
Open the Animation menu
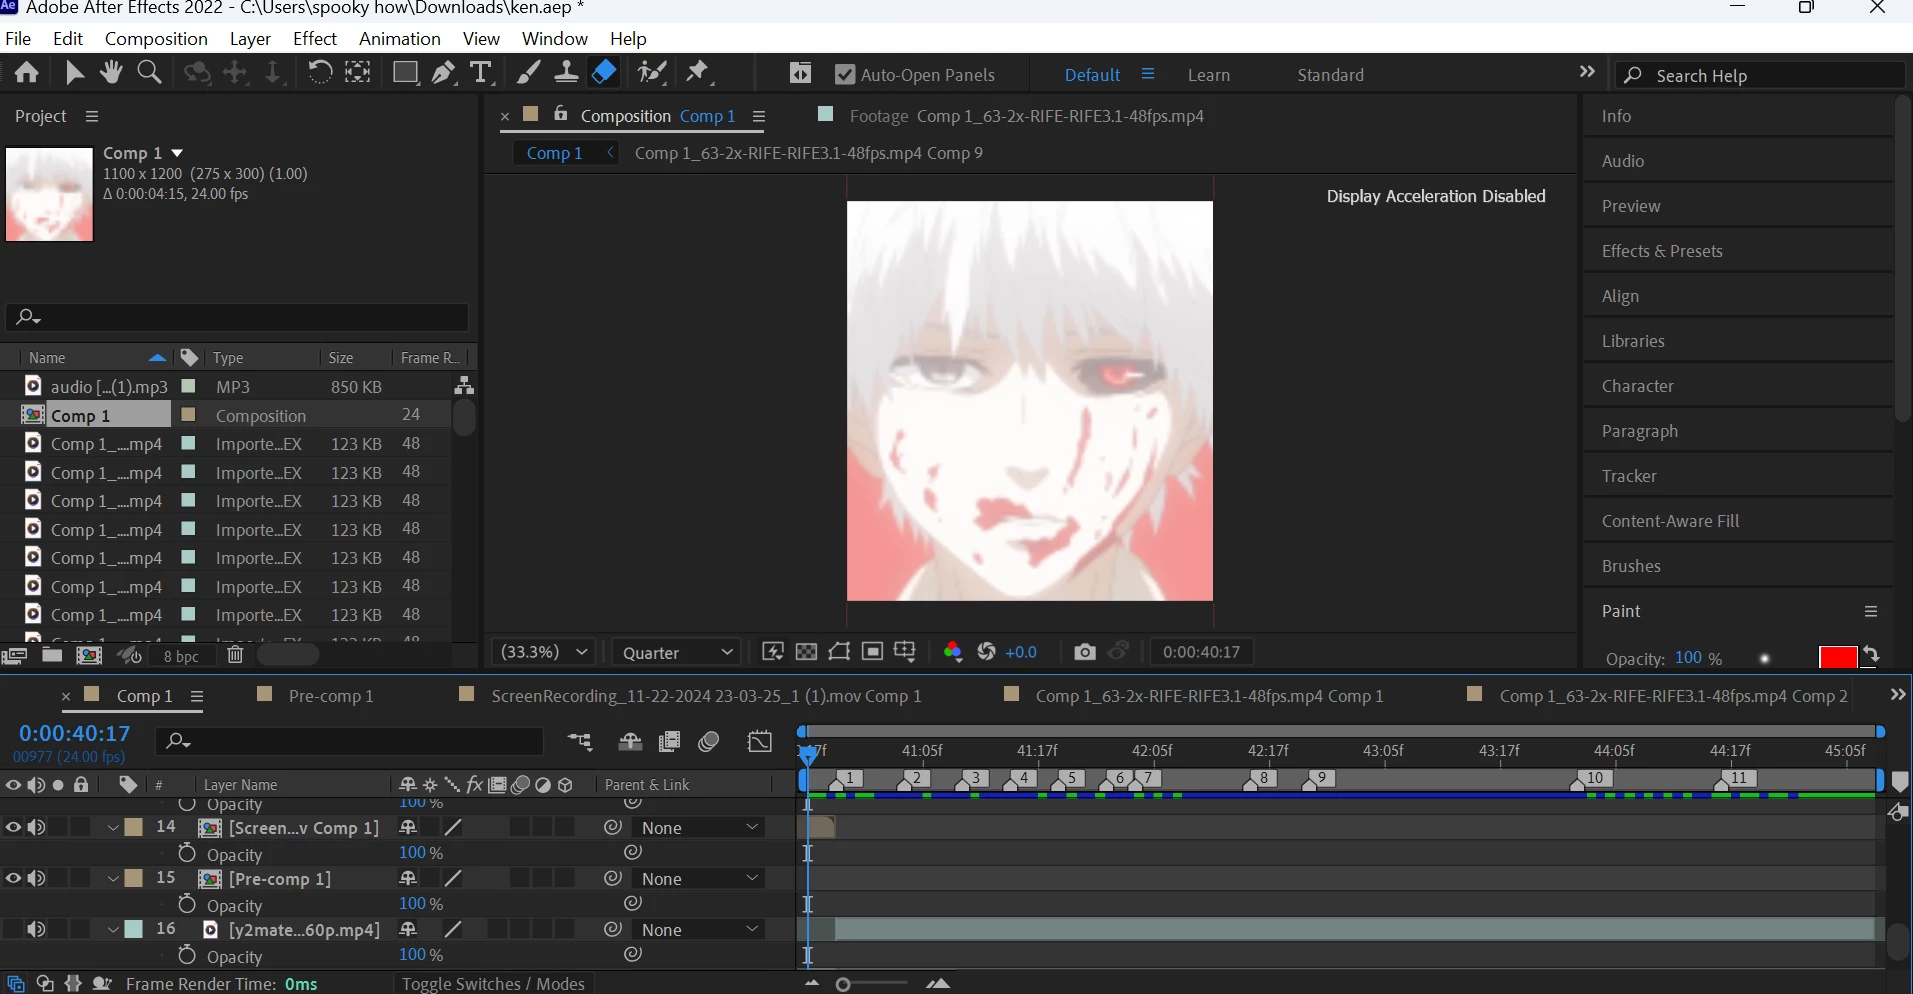400,39
